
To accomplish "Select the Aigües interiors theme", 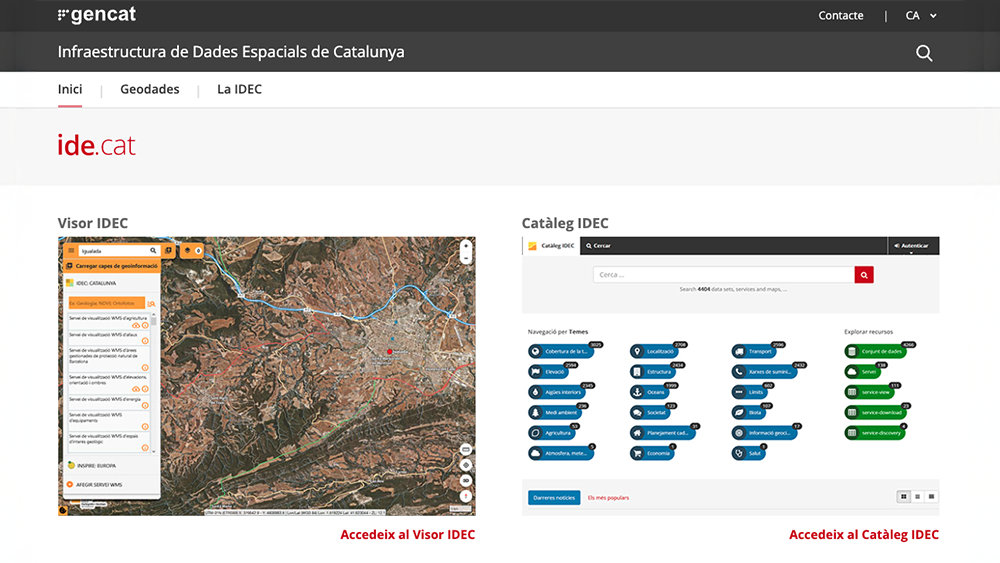I will click(x=557, y=392).
